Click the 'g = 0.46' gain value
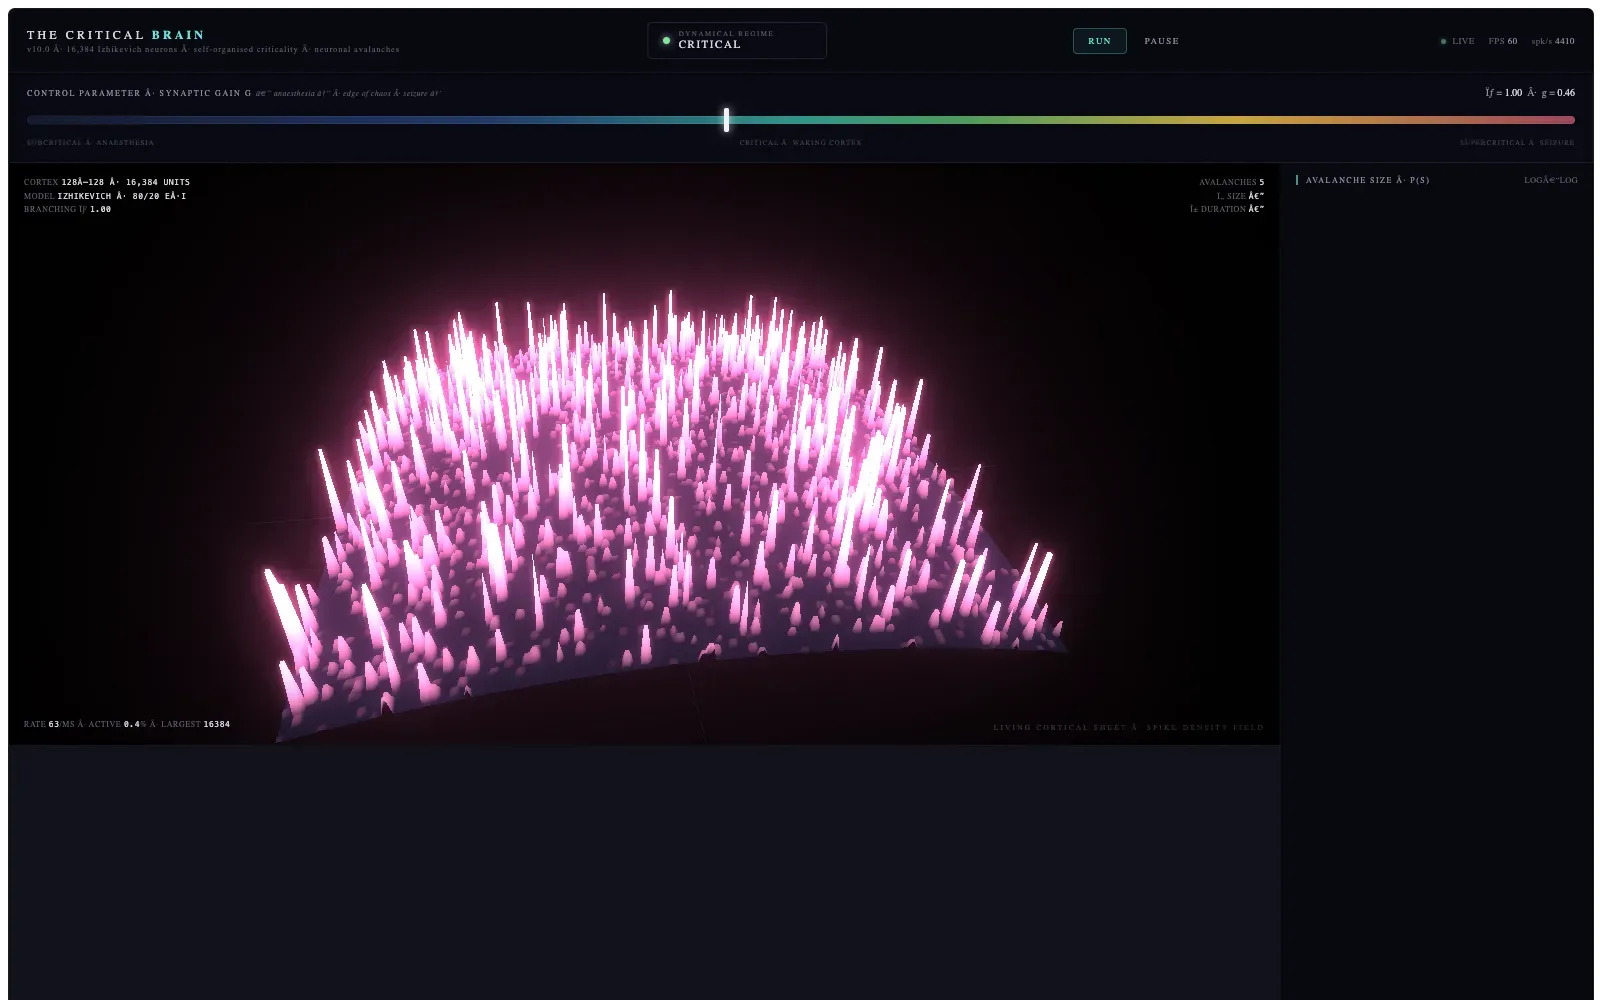 1558,93
